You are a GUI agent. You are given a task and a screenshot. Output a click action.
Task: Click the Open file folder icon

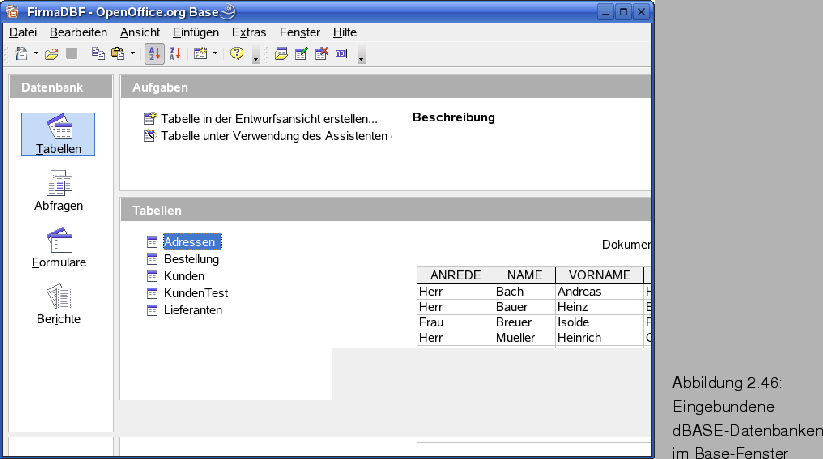coord(51,54)
